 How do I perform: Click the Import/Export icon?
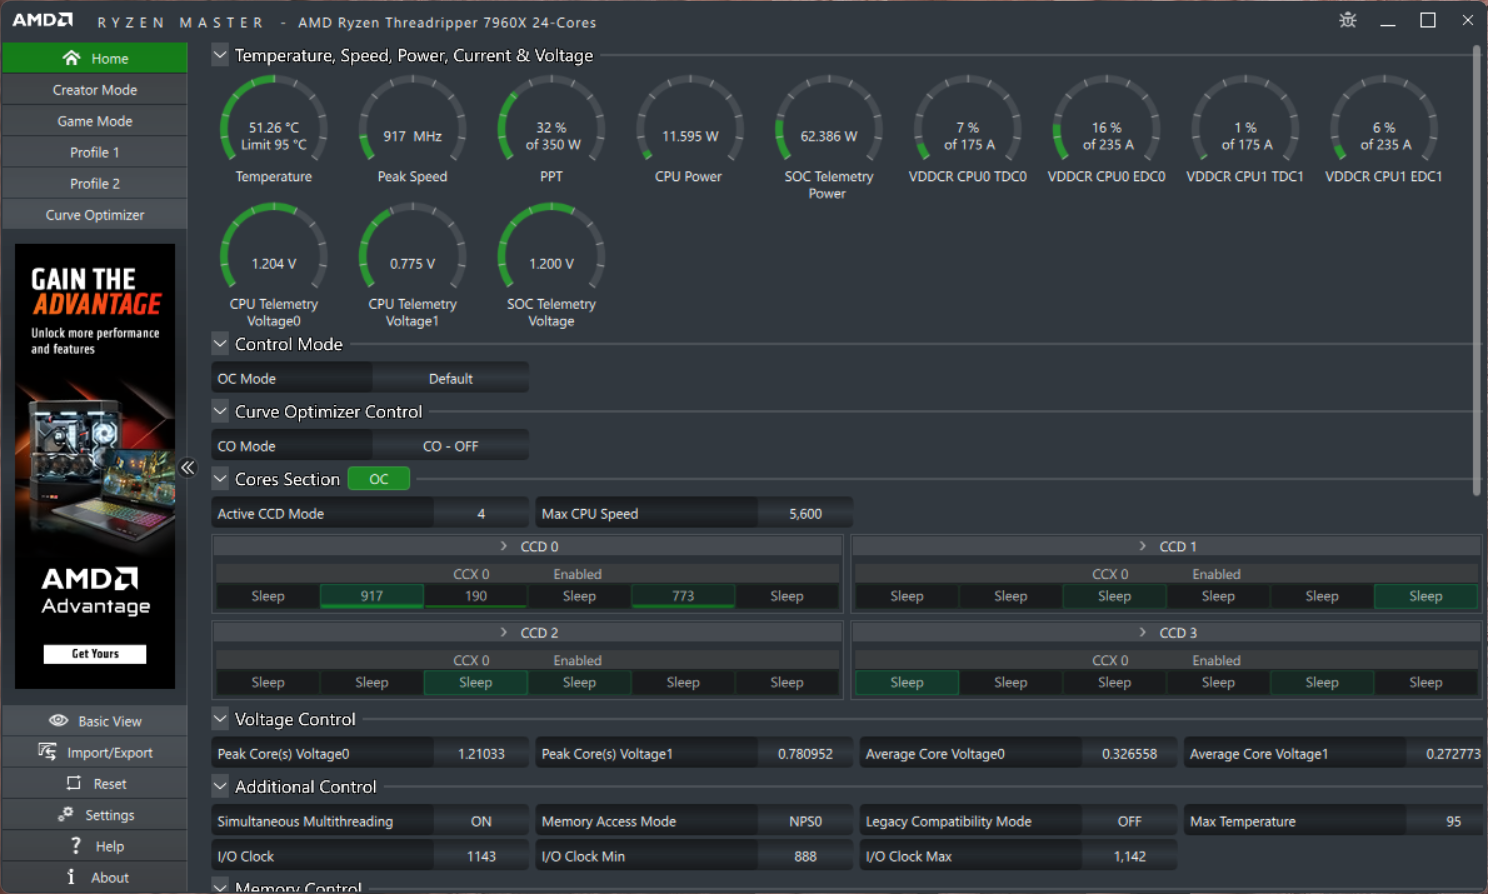(47, 751)
